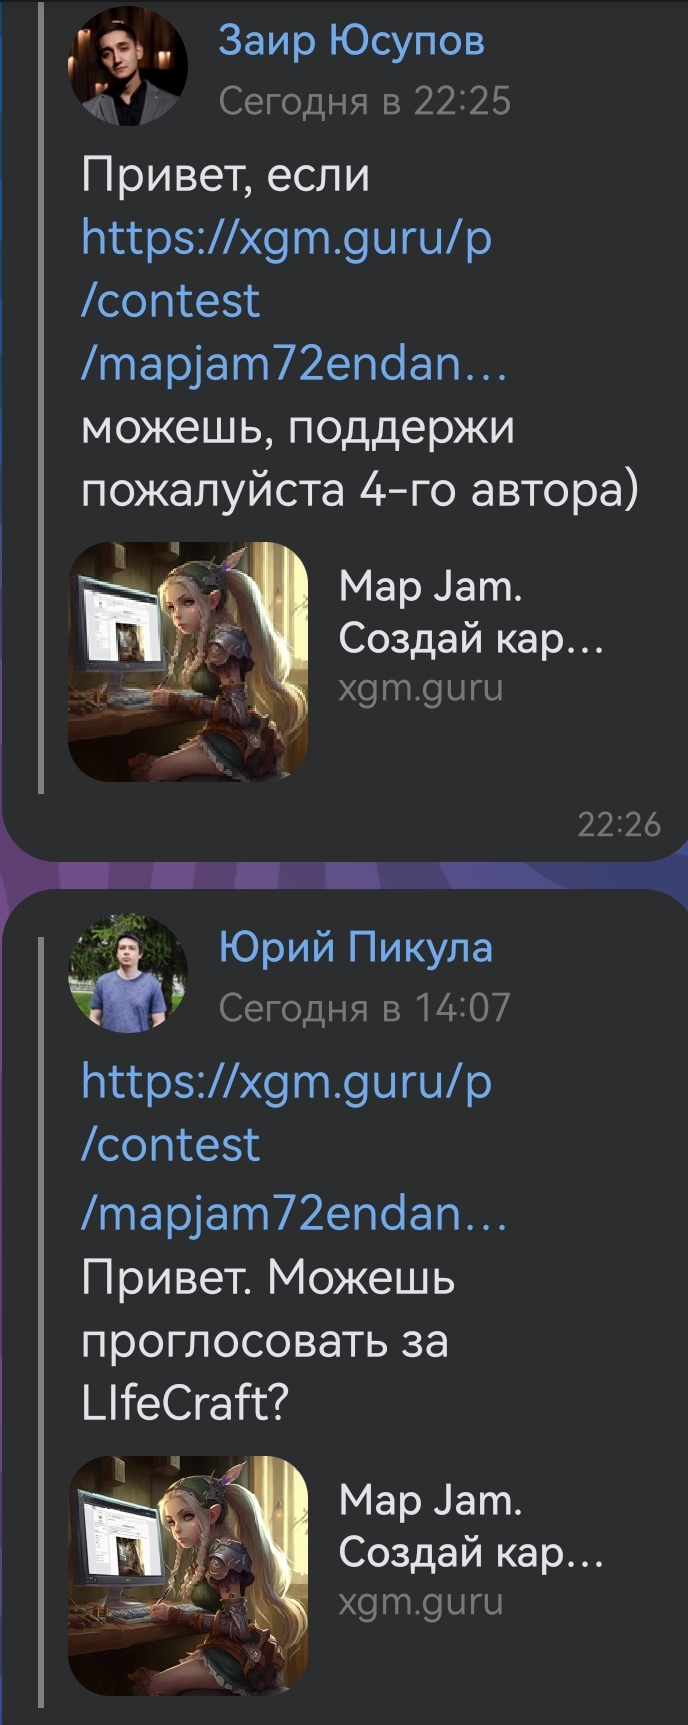Select the 22:26 message time
The width and height of the screenshot is (688, 1725).
619,824
